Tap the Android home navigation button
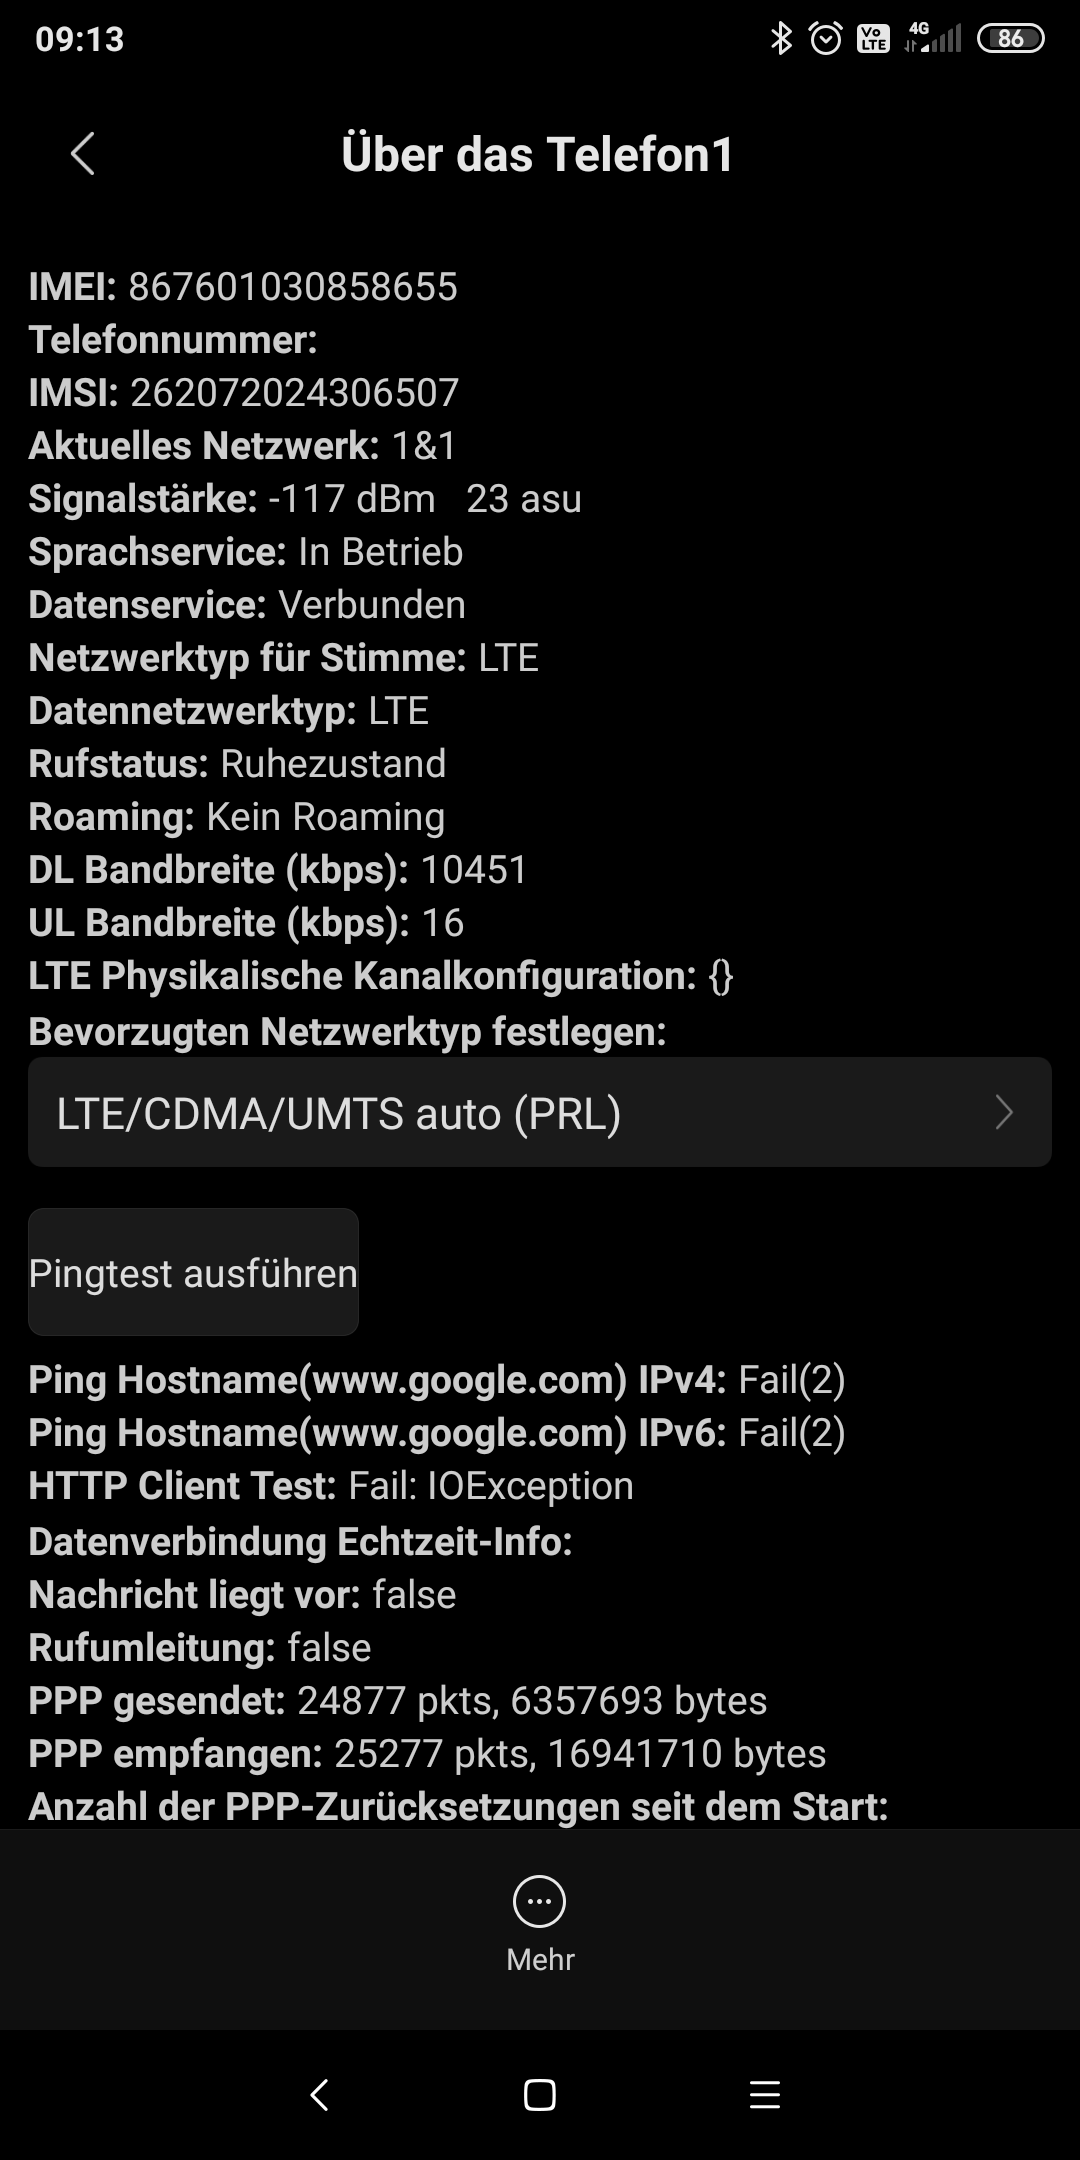Screen dimensions: 1080x2160 coord(540,2094)
